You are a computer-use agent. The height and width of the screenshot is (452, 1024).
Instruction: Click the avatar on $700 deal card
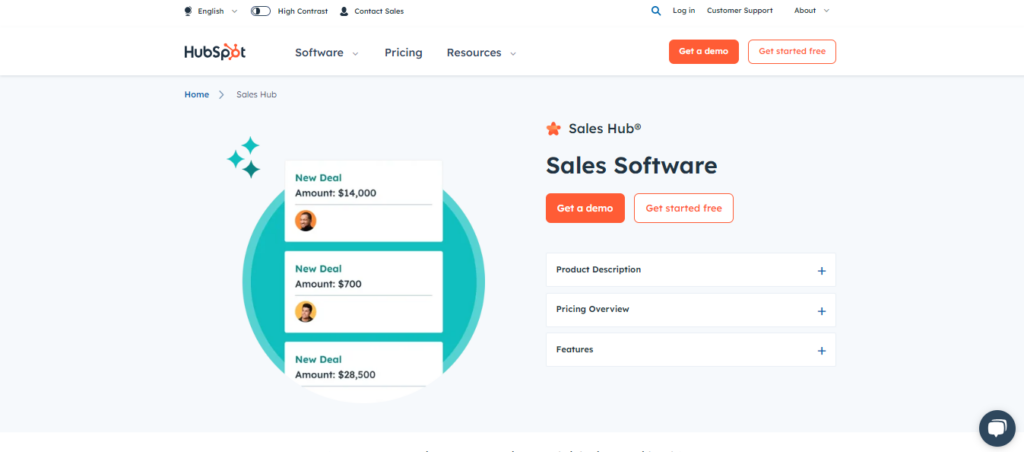(306, 311)
